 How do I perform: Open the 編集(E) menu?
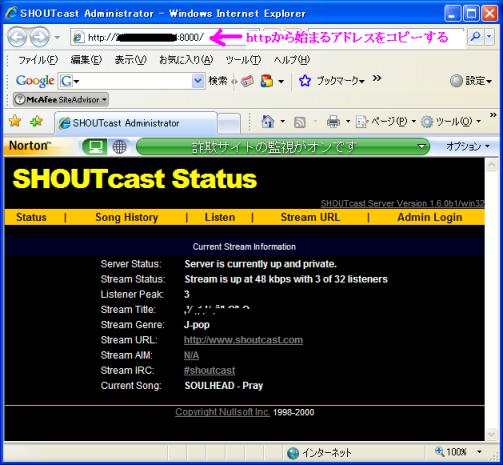coord(86,60)
